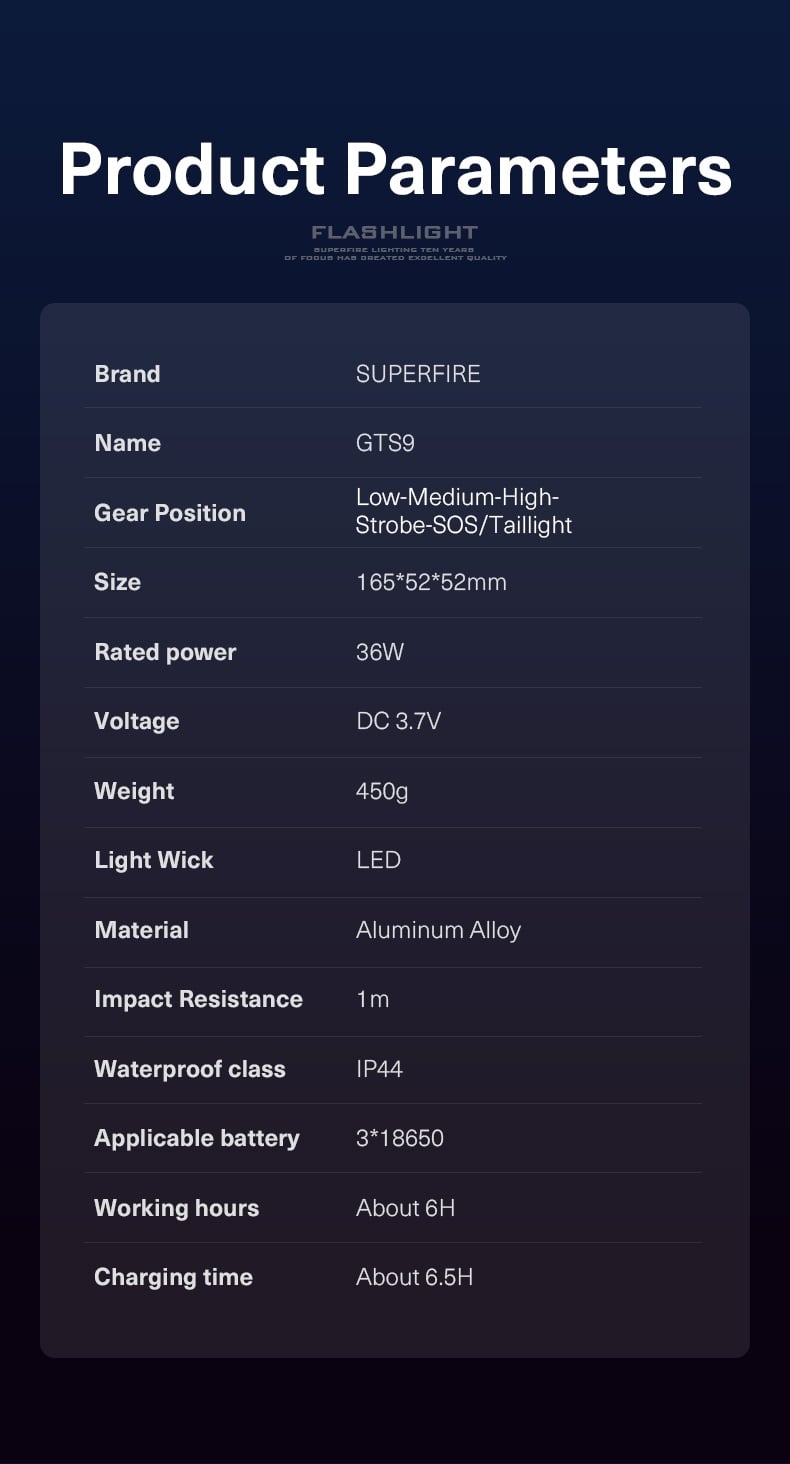Select the 3*18650 battery value
The height and width of the screenshot is (1464, 790).
click(x=399, y=1138)
